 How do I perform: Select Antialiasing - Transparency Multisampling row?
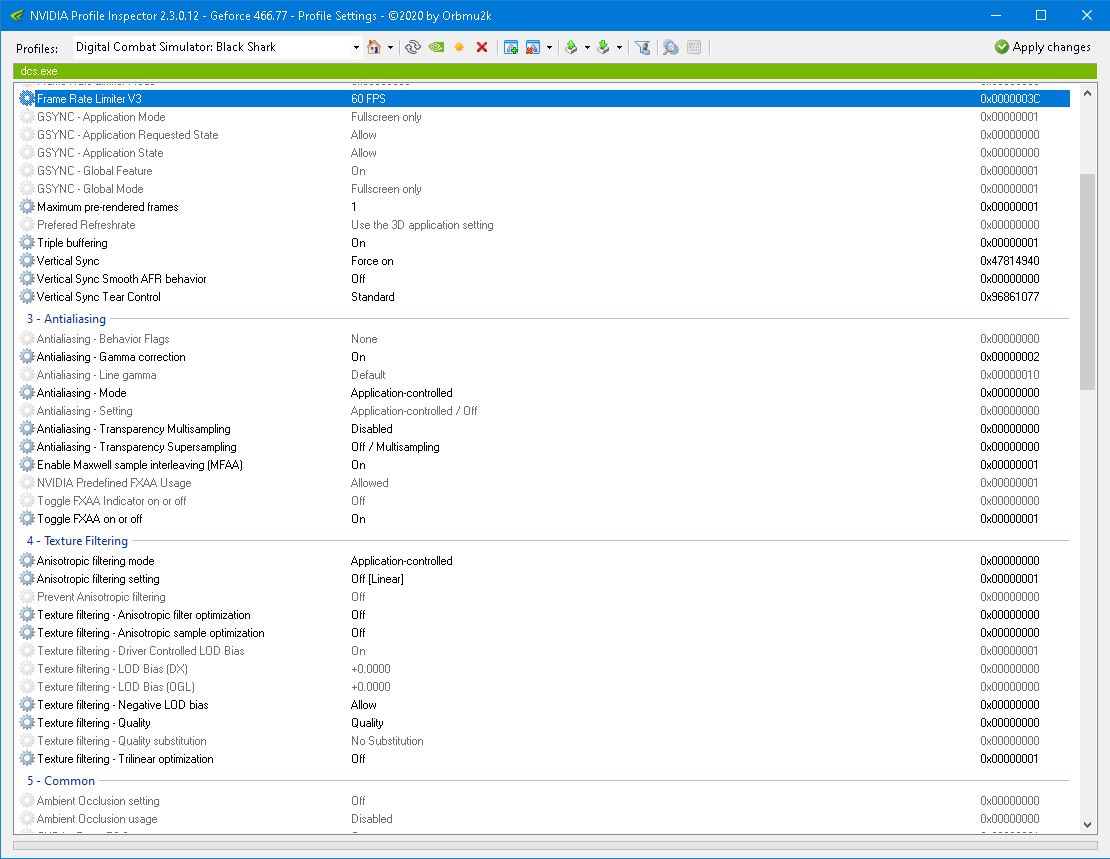click(x=544, y=429)
